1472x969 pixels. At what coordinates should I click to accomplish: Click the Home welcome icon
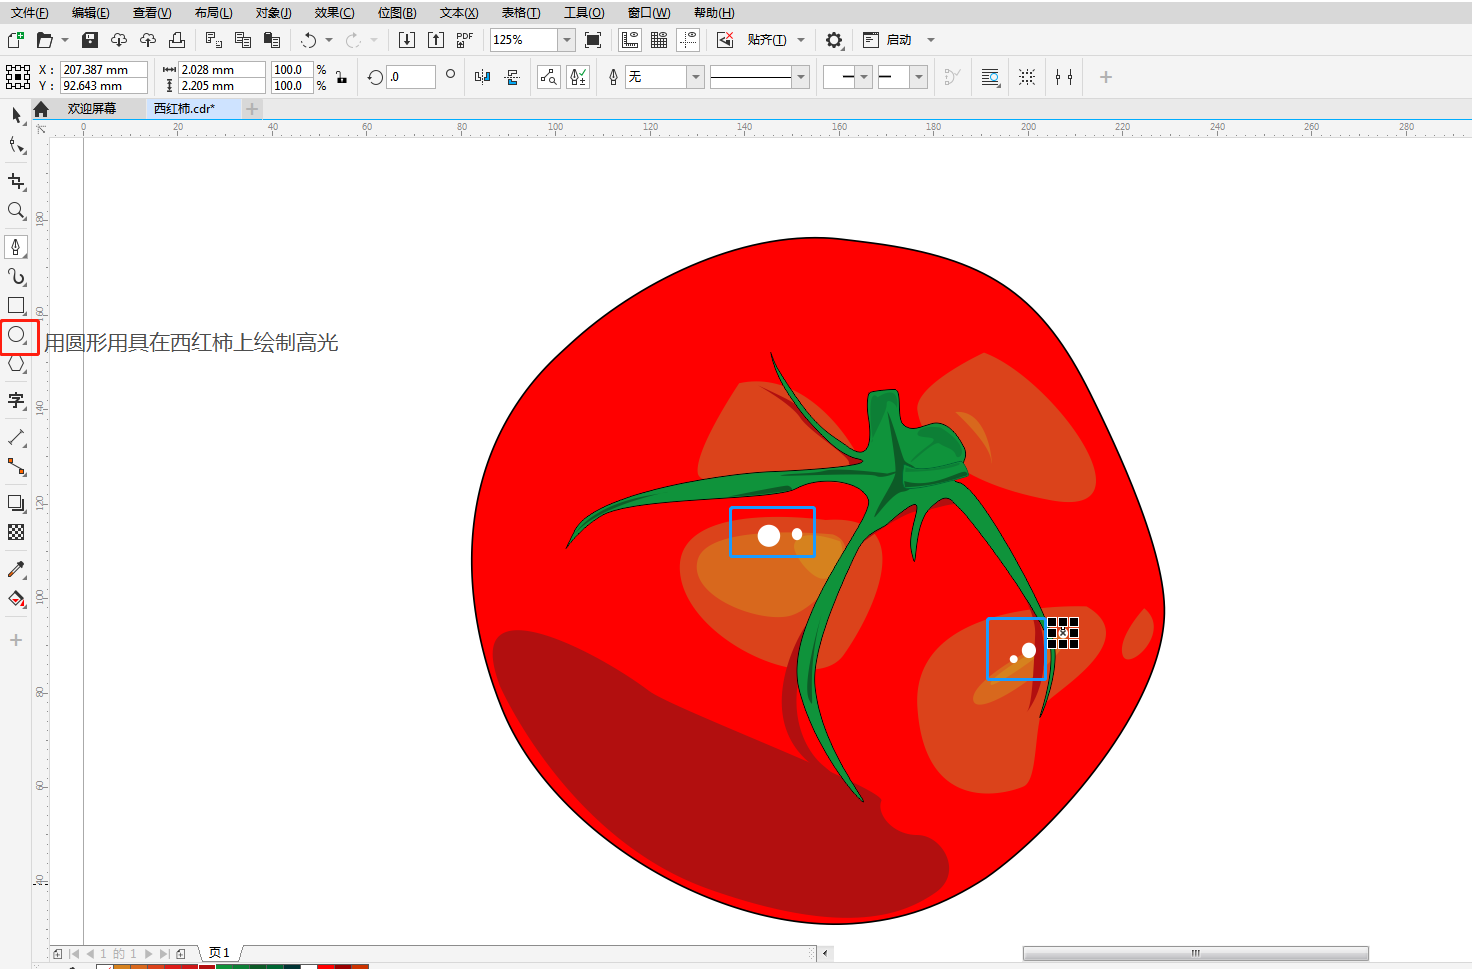pos(41,109)
